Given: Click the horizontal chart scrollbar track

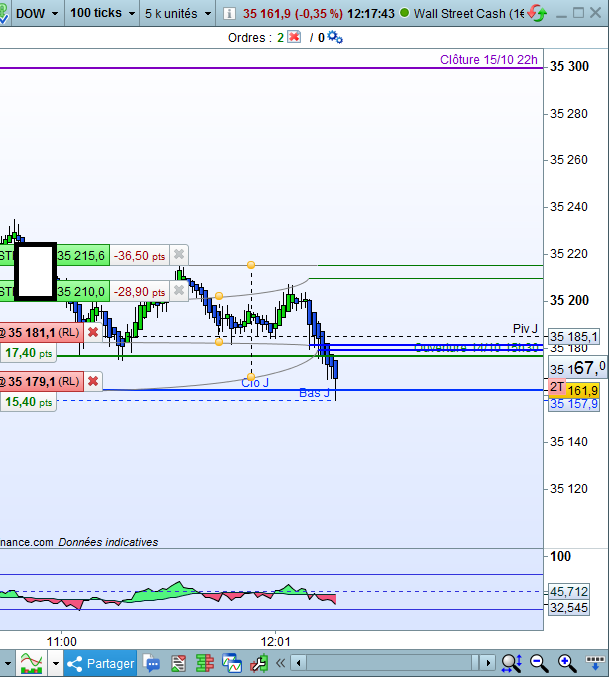Looking at the screenshot, I should 393,662.
